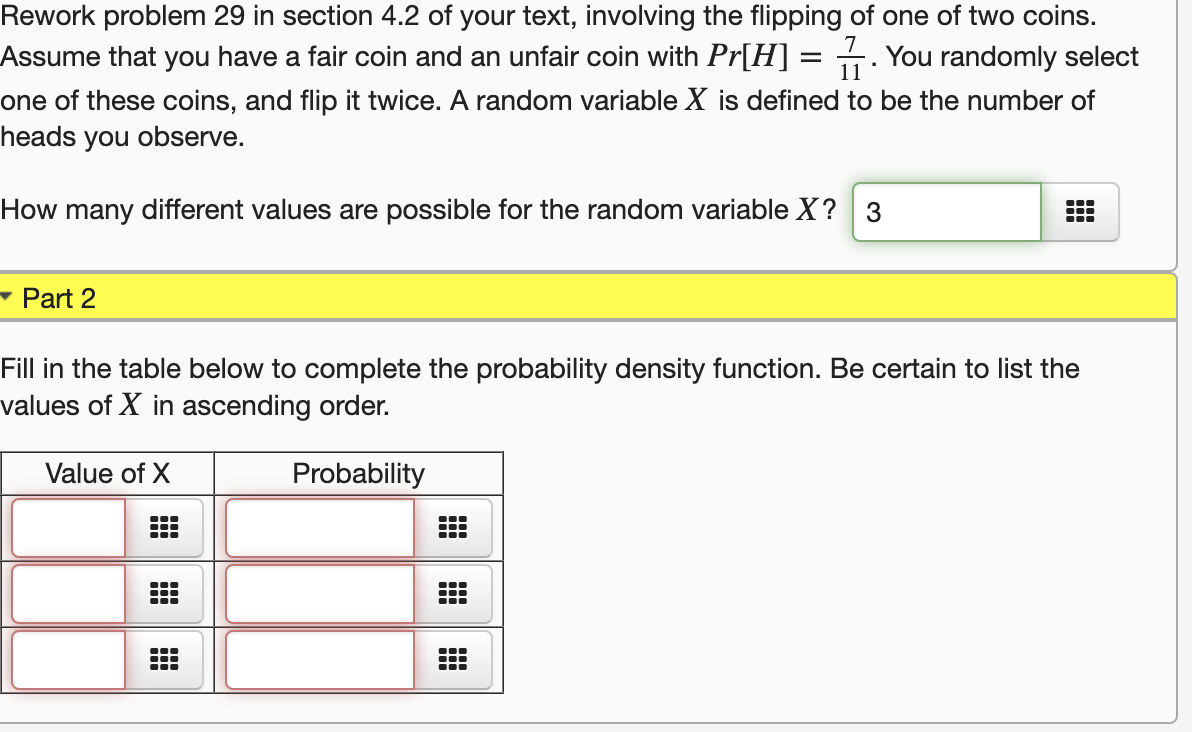Screen dimensions: 1192x732
Task: Click the Probability column header
Action: [x=357, y=473]
